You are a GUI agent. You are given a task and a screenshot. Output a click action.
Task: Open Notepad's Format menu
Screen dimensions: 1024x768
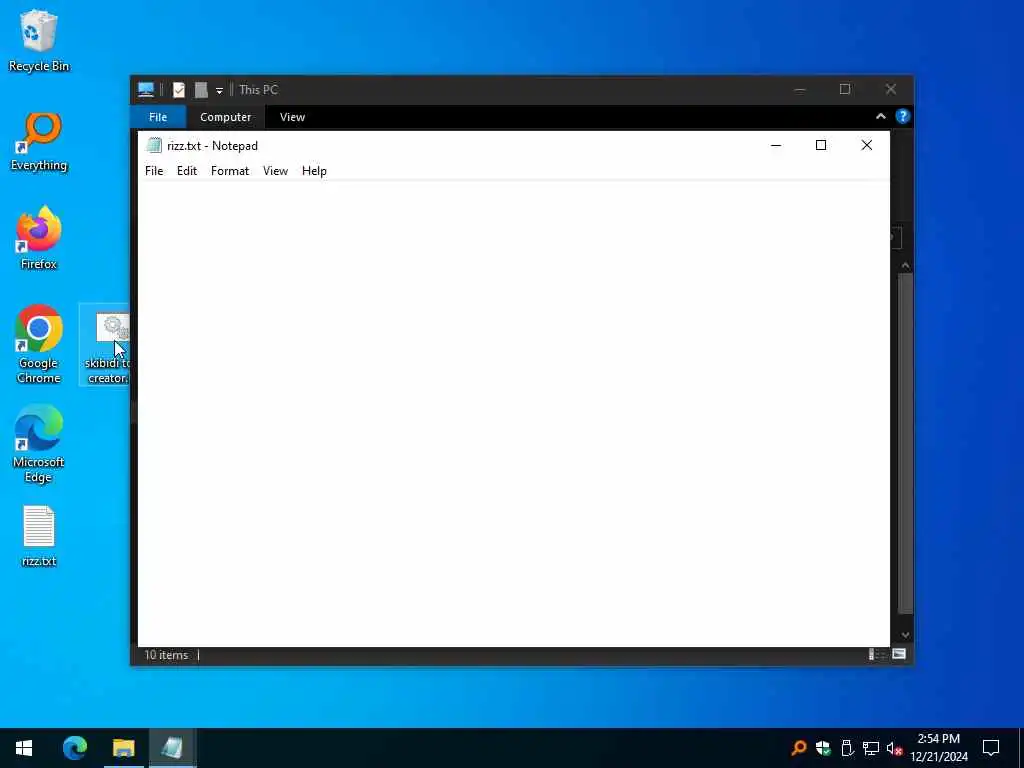pyautogui.click(x=230, y=171)
